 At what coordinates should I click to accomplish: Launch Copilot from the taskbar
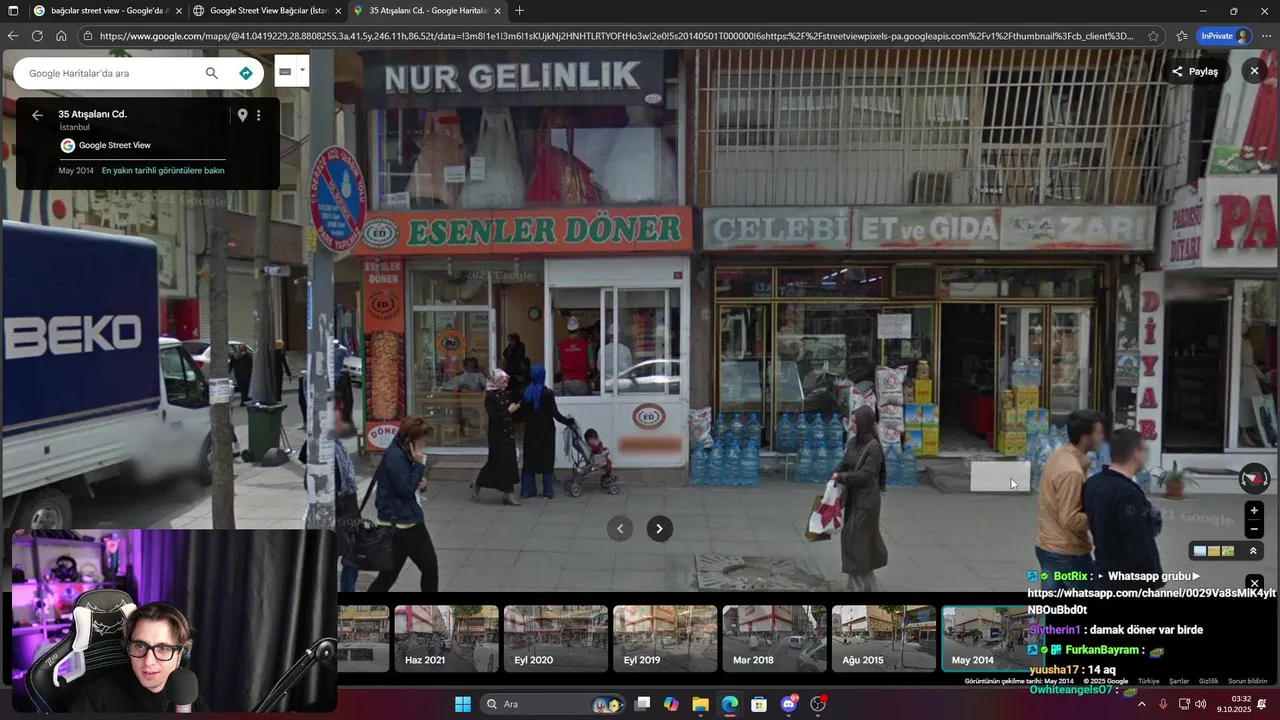coord(671,704)
